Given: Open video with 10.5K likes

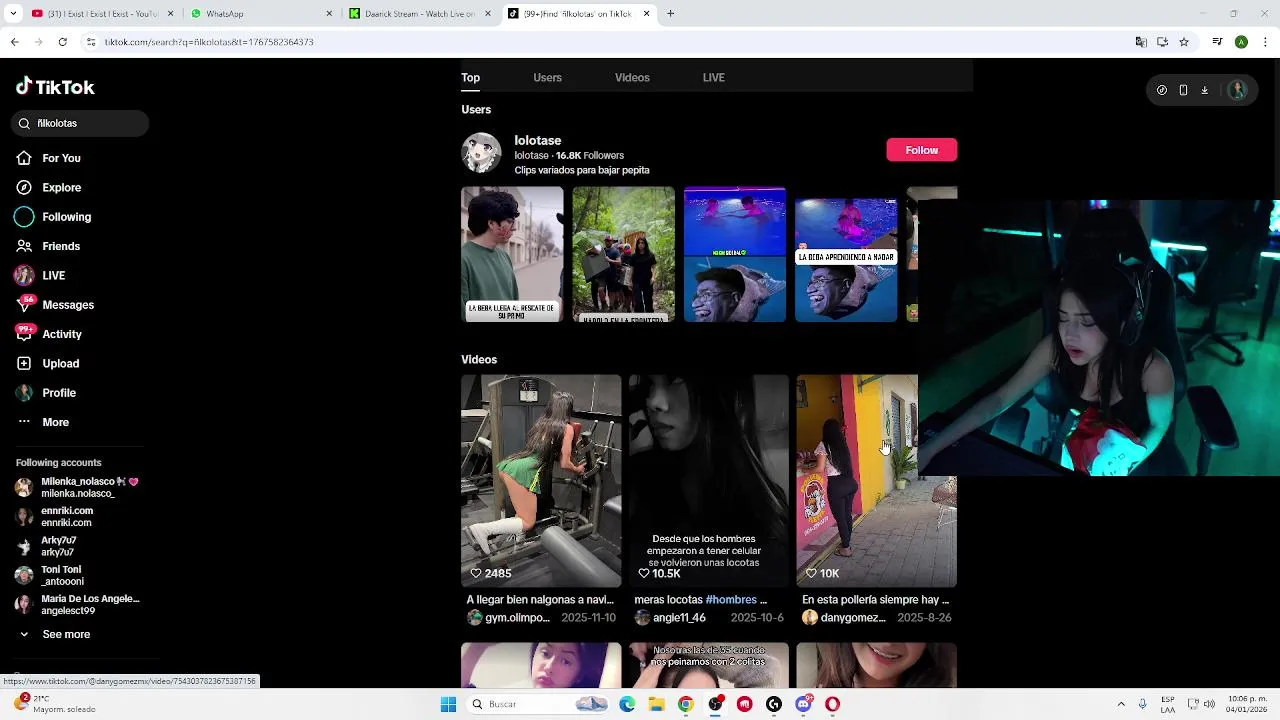Looking at the screenshot, I should point(708,480).
